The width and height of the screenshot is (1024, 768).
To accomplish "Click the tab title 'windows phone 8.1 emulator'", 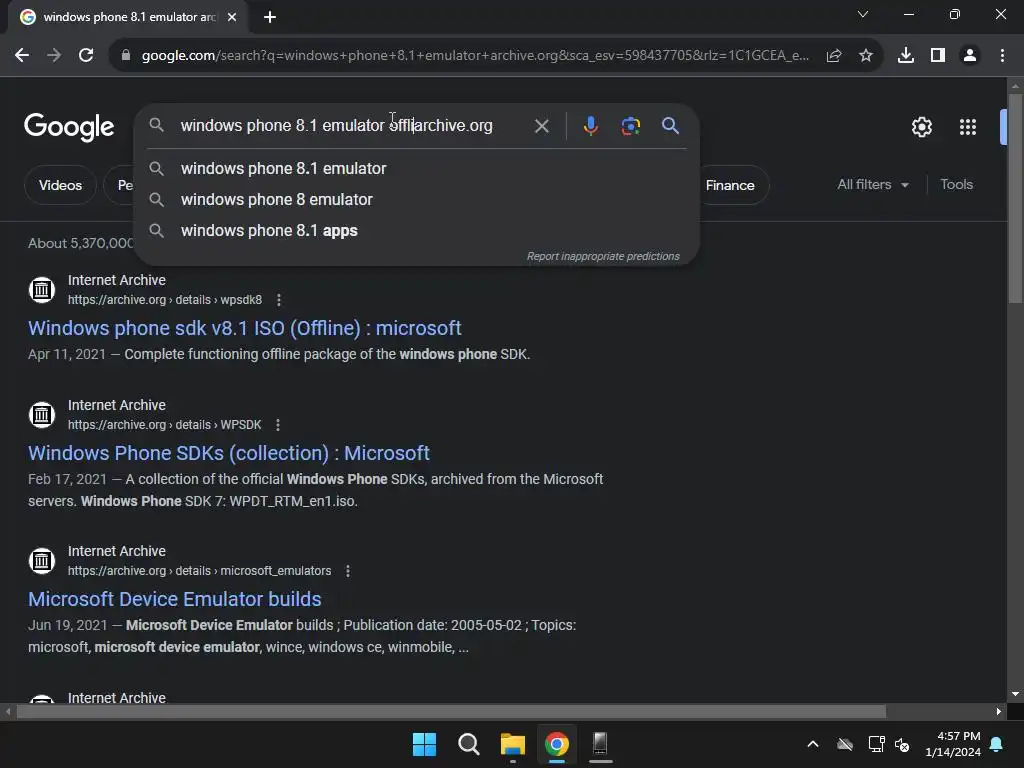I will click(129, 17).
